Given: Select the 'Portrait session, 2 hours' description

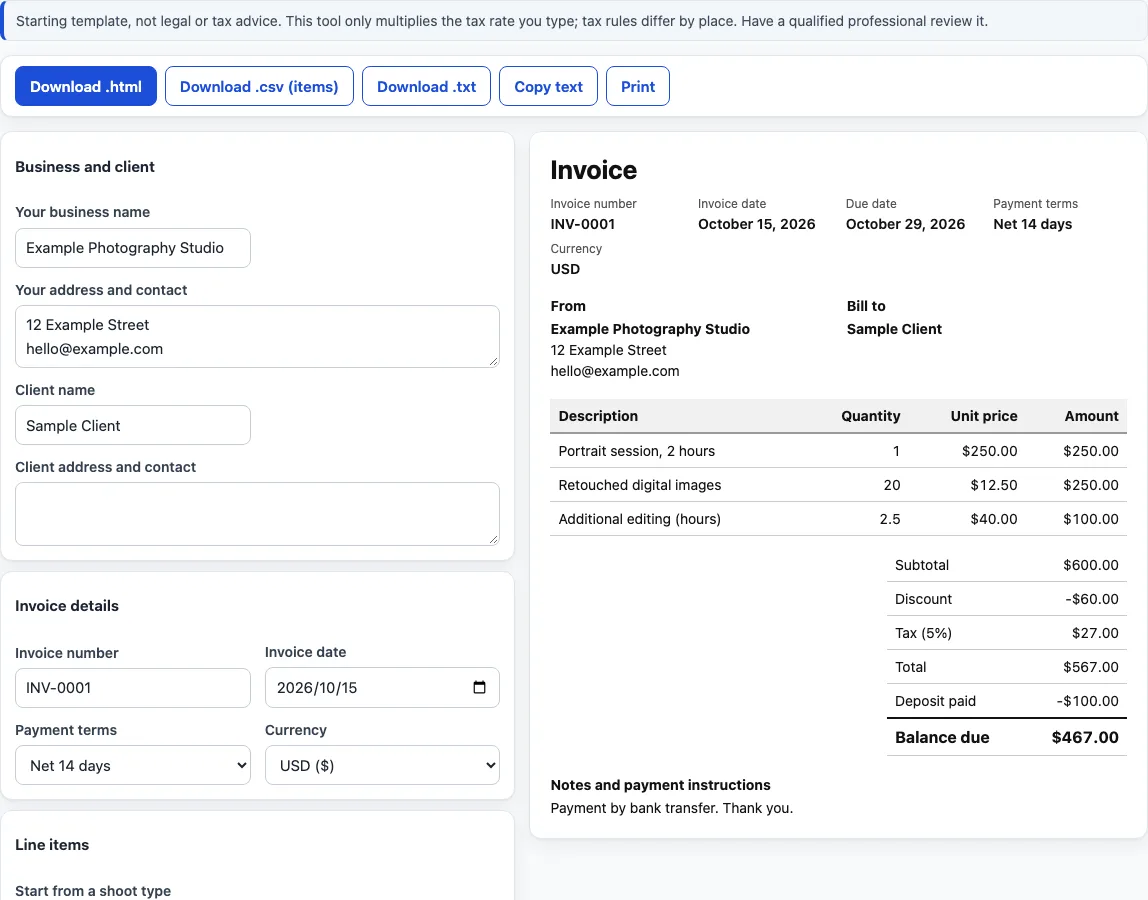Looking at the screenshot, I should point(636,451).
